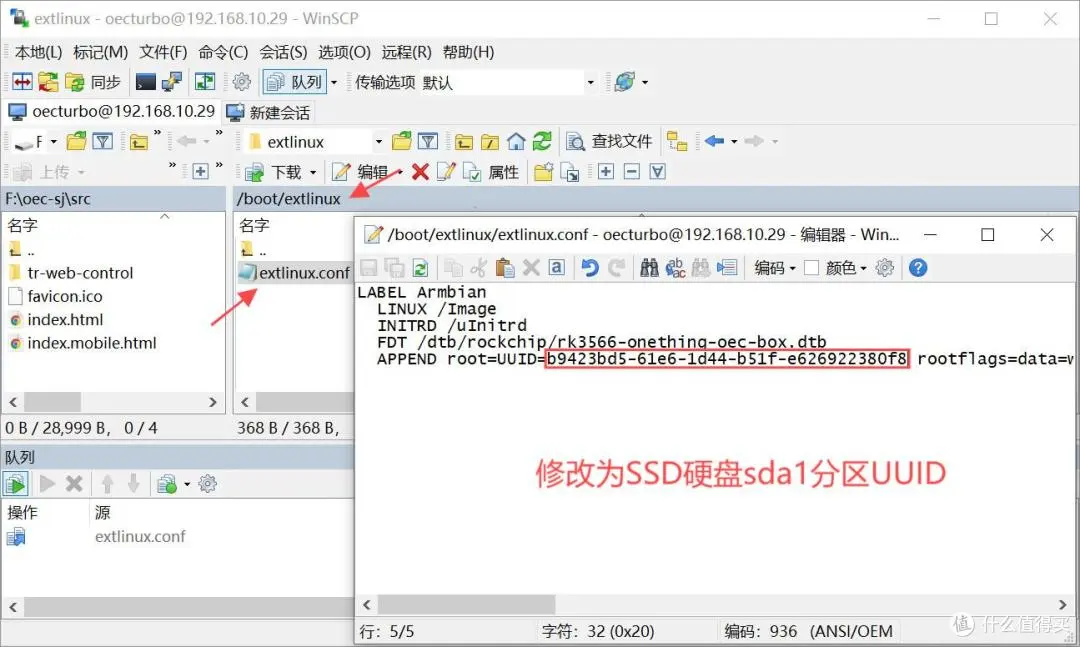This screenshot has width=1080, height=647.
Task: Open the editor preferences gear
Action: (x=884, y=267)
